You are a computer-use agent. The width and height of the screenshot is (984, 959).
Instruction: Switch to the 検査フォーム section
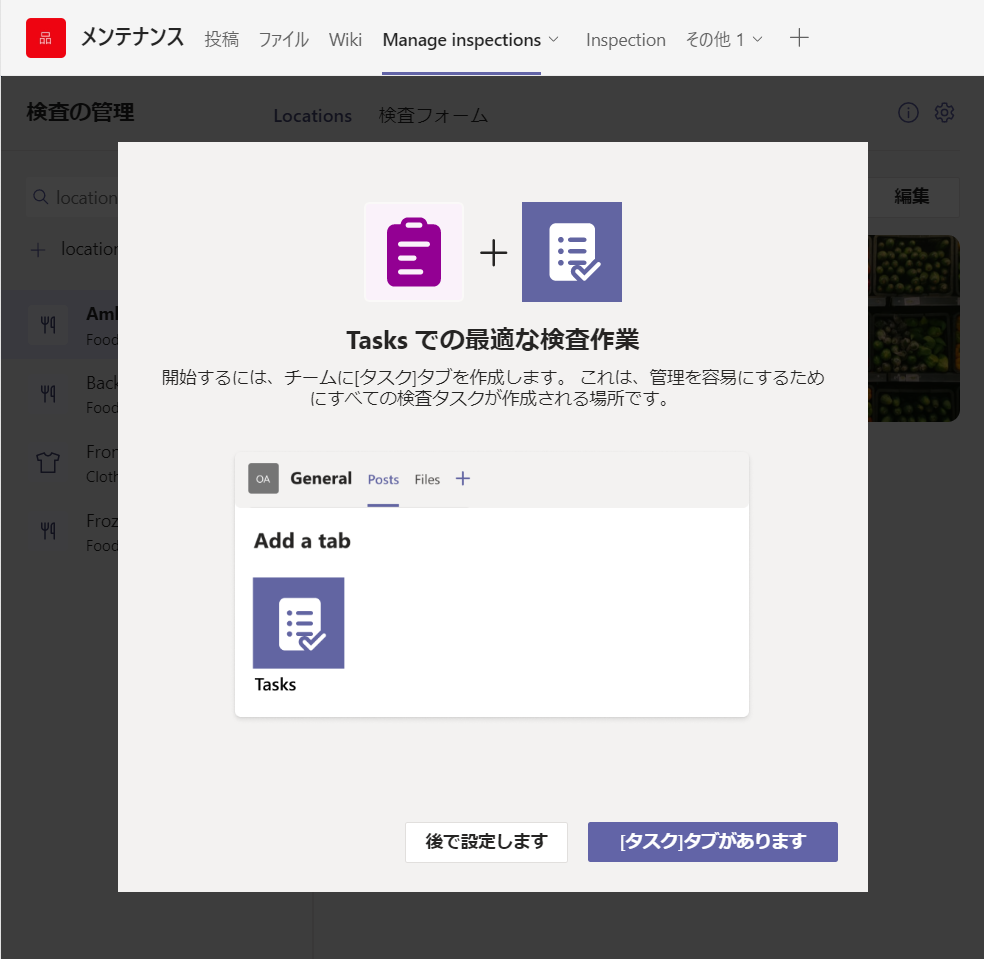pyautogui.click(x=433, y=115)
